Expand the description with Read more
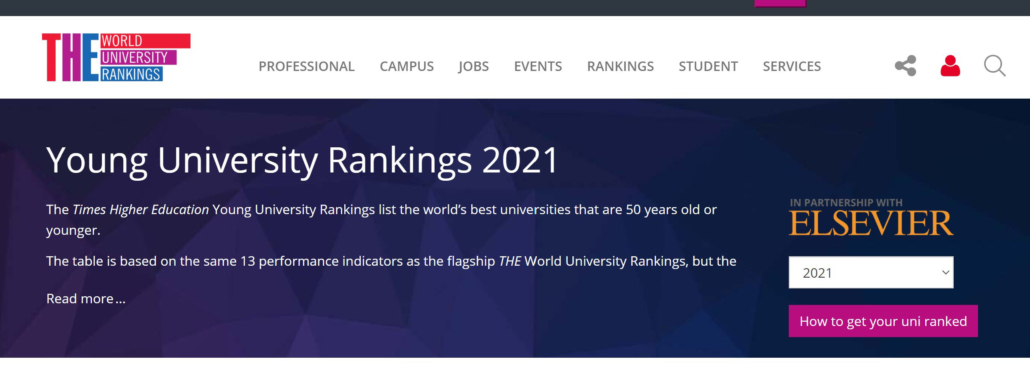This screenshot has height=373, width=1030. click(x=85, y=299)
